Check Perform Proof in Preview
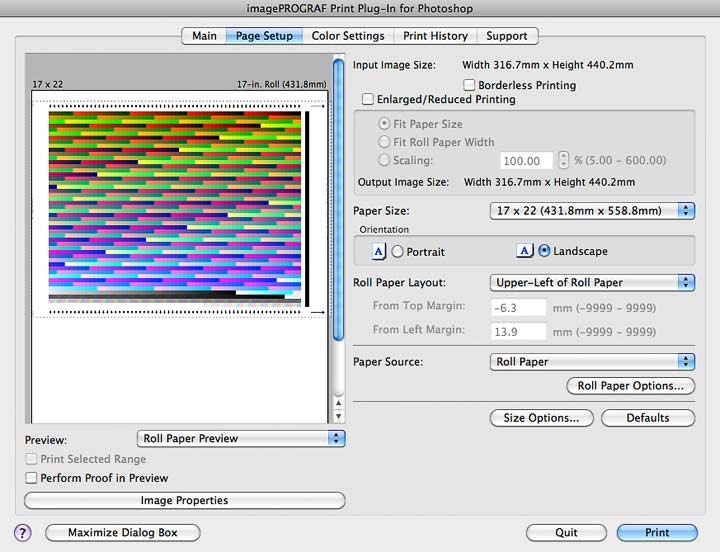Image resolution: width=720 pixels, height=552 pixels. 31,478
